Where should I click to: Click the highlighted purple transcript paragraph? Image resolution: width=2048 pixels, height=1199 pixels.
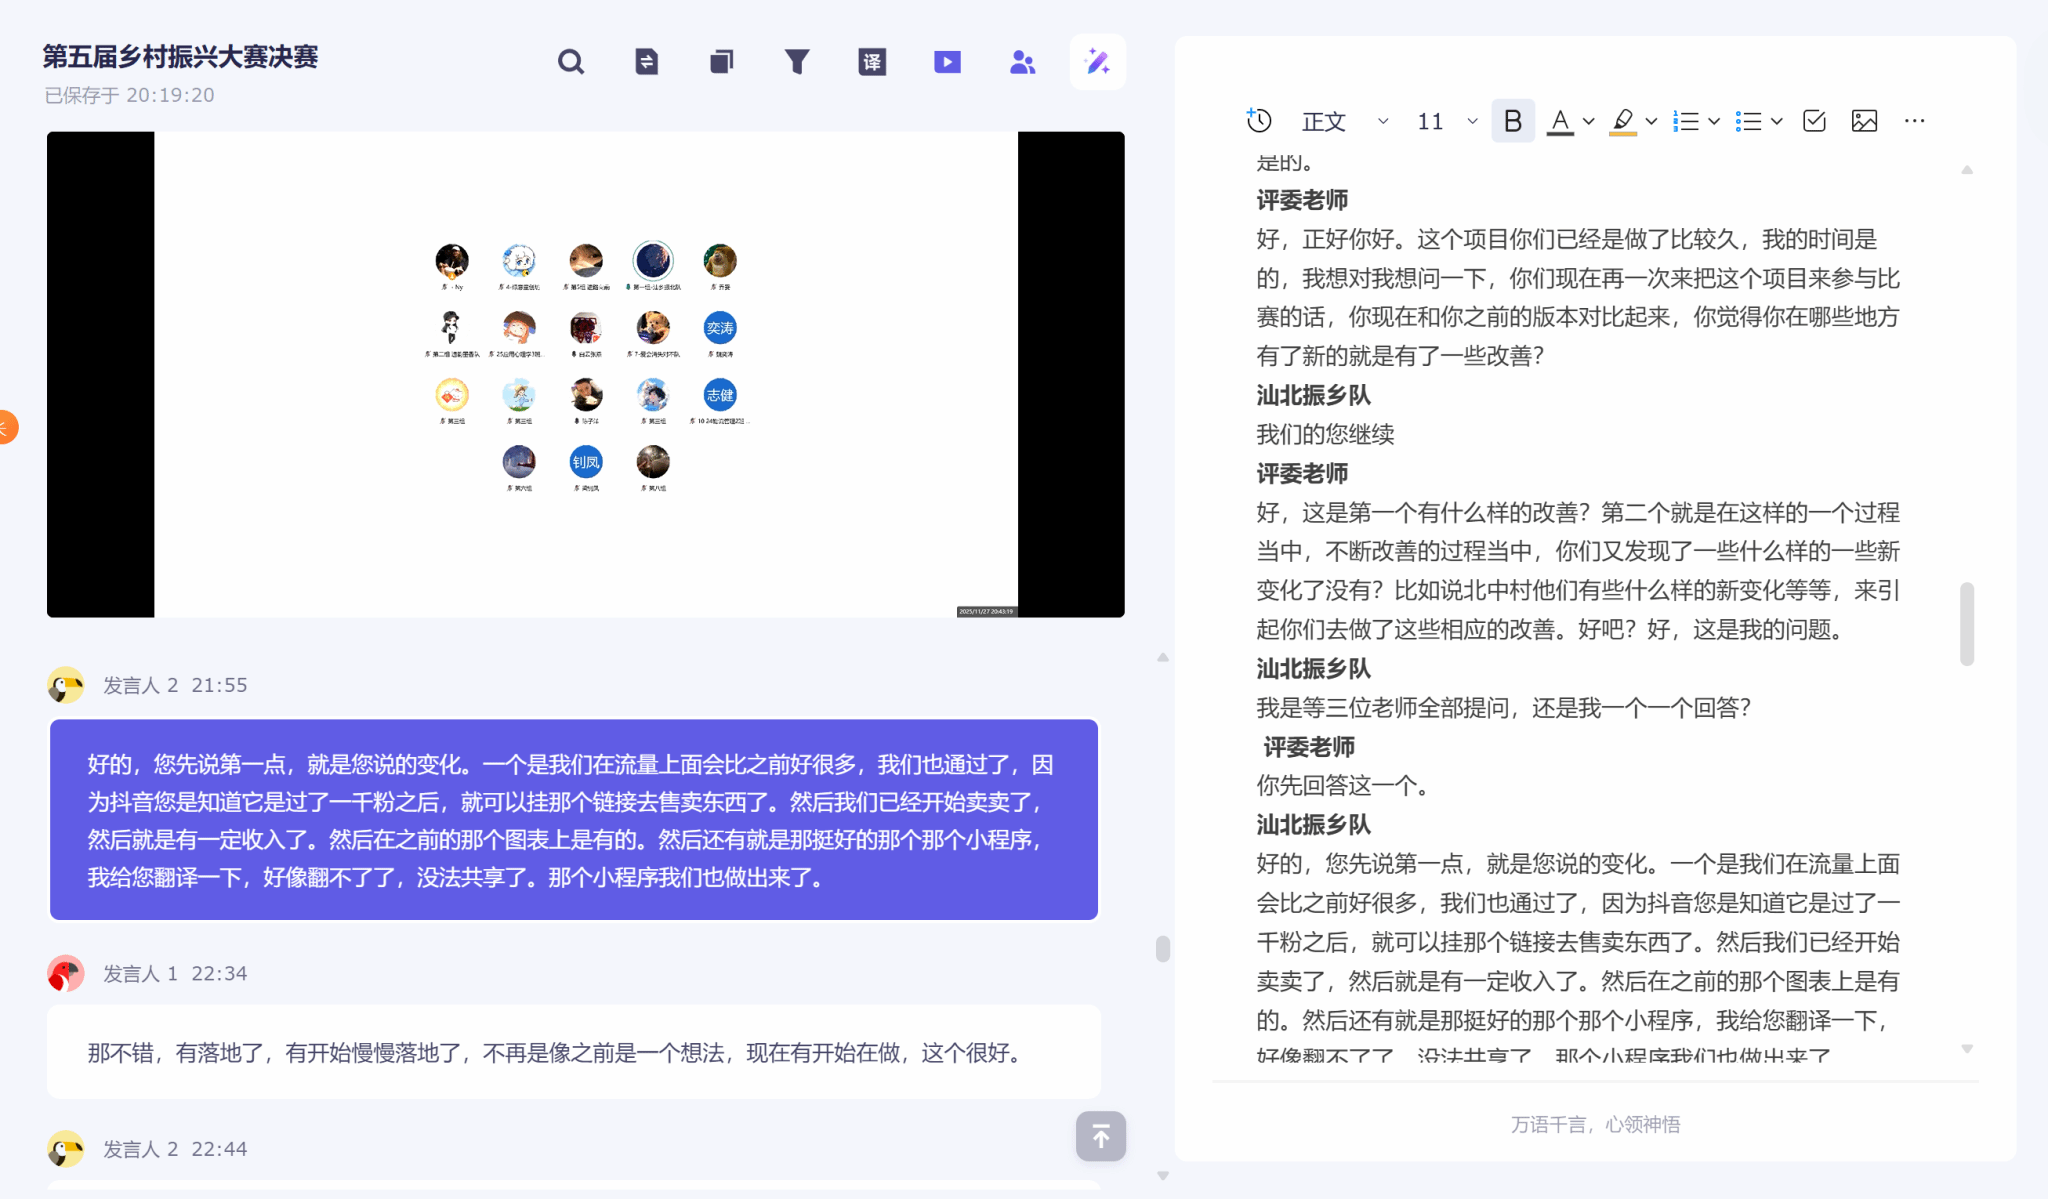573,819
